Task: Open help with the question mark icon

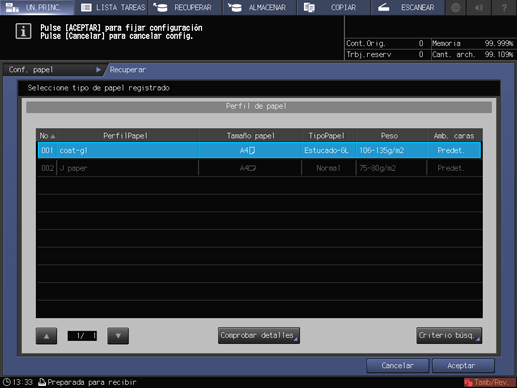Action: tap(504, 7)
